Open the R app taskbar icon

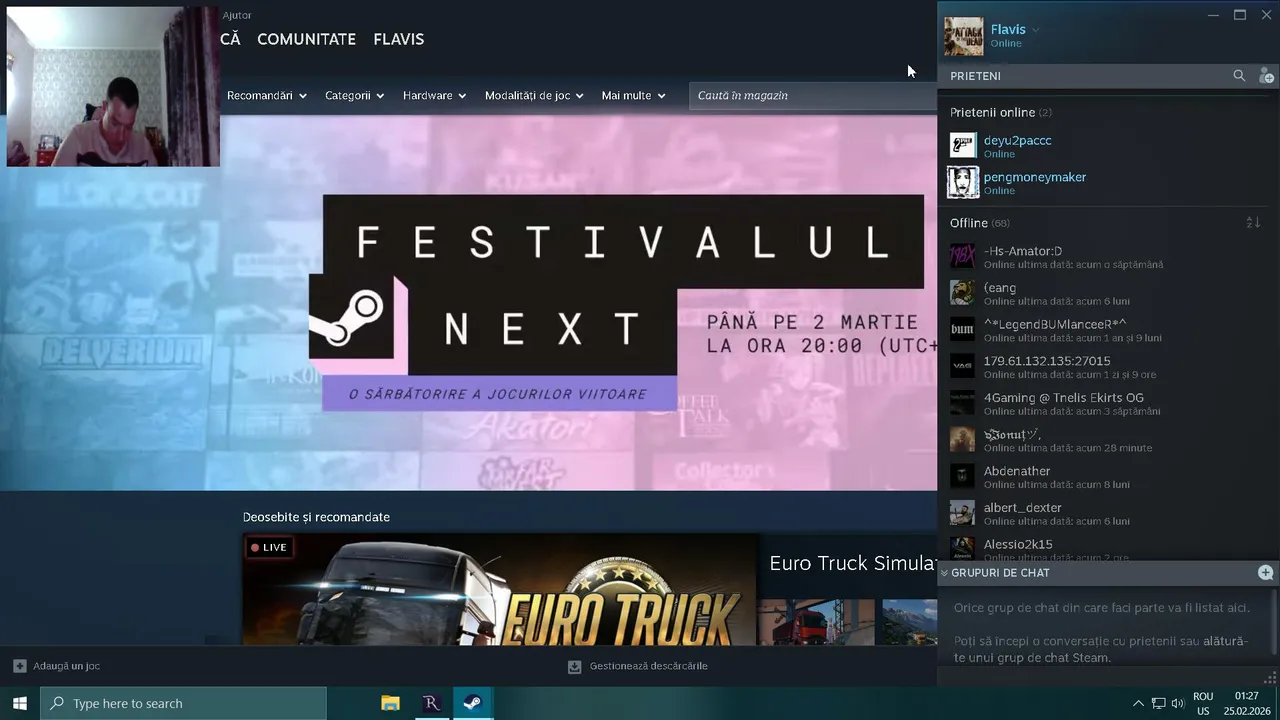pos(431,703)
